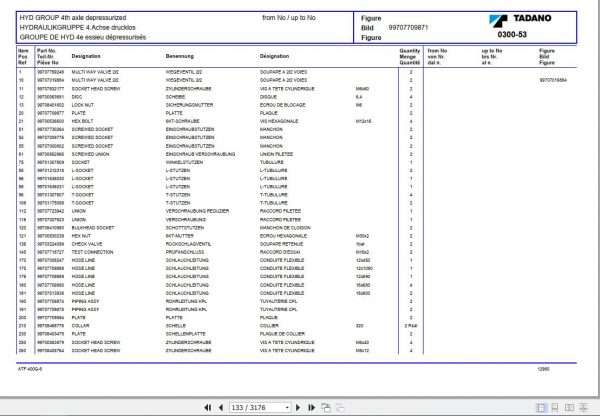Jump to the first page
This screenshot has height=416, width=600.
click(x=208, y=408)
